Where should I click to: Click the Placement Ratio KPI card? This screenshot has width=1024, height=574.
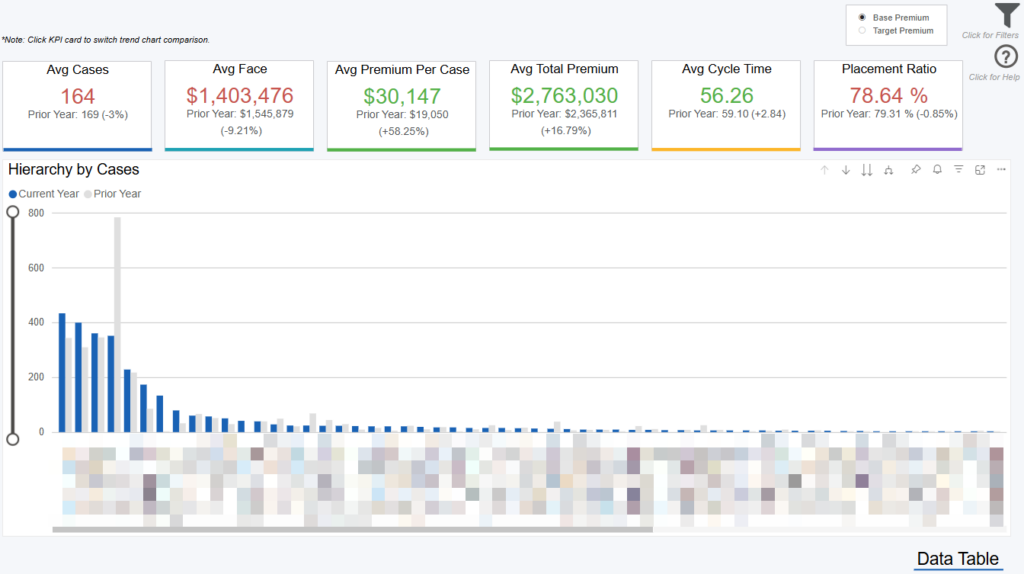pos(888,105)
